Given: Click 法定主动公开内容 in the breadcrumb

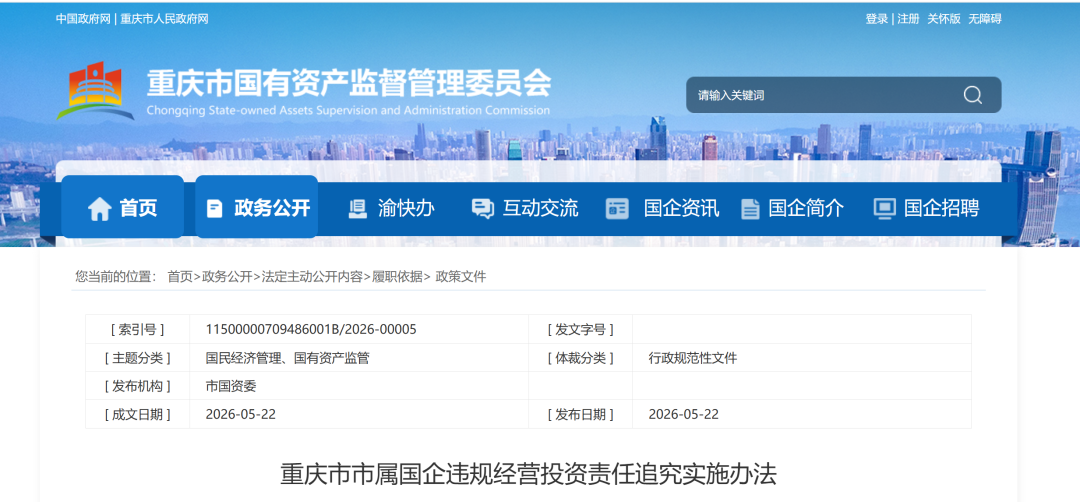Looking at the screenshot, I should pos(312,277).
